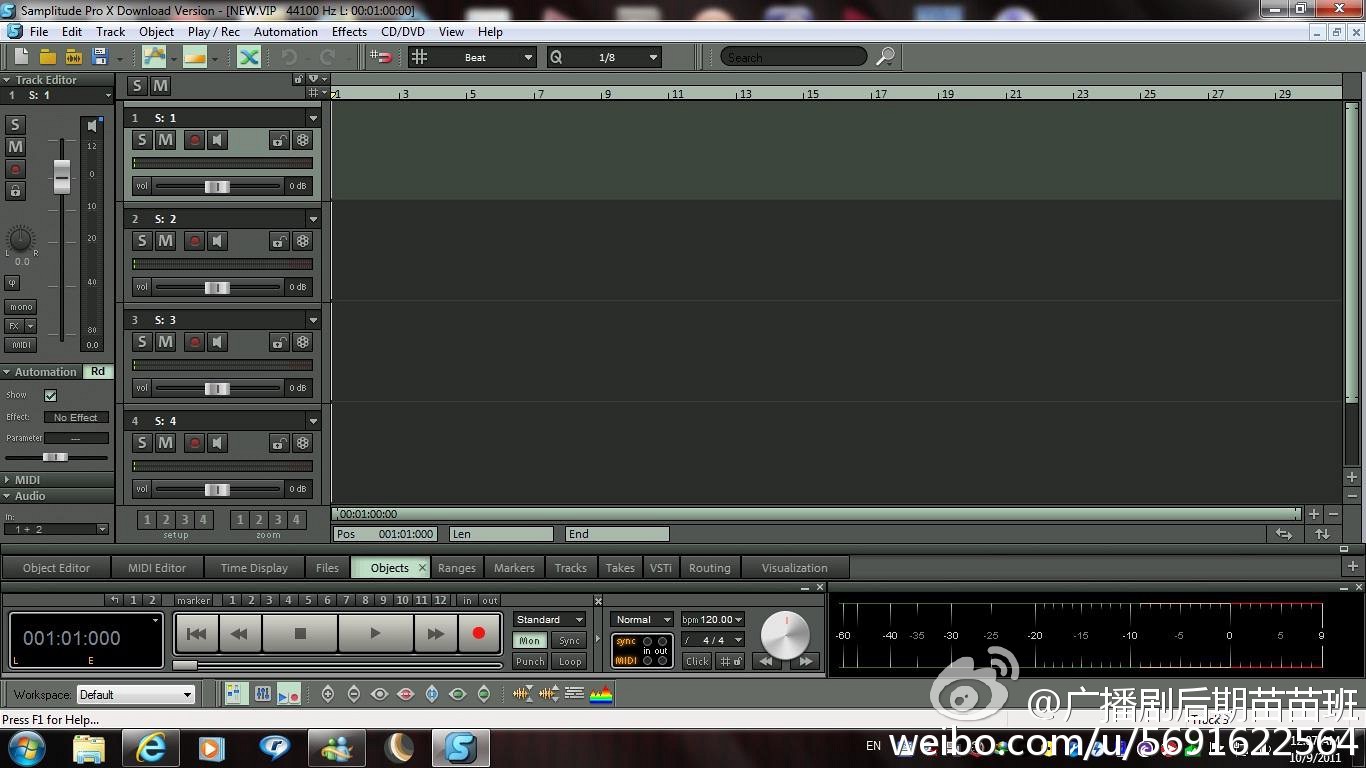Solo track 4 with S button
1366x768 pixels.
[x=142, y=443]
